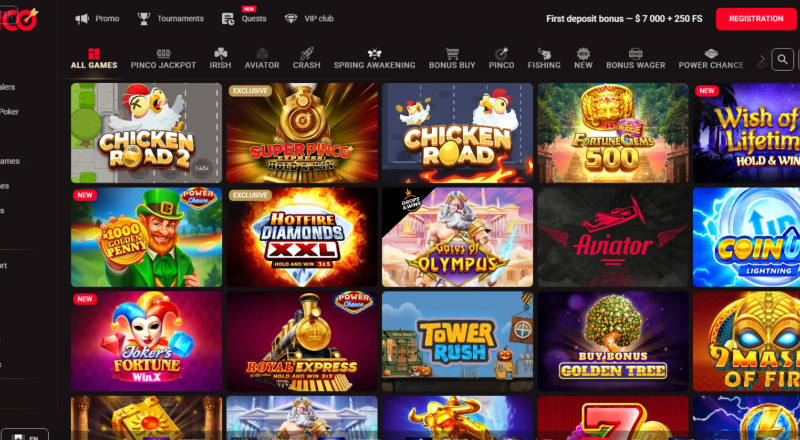Click the Fishing fish icon
Image resolution: width=800 pixels, height=440 pixels.
pos(544,54)
